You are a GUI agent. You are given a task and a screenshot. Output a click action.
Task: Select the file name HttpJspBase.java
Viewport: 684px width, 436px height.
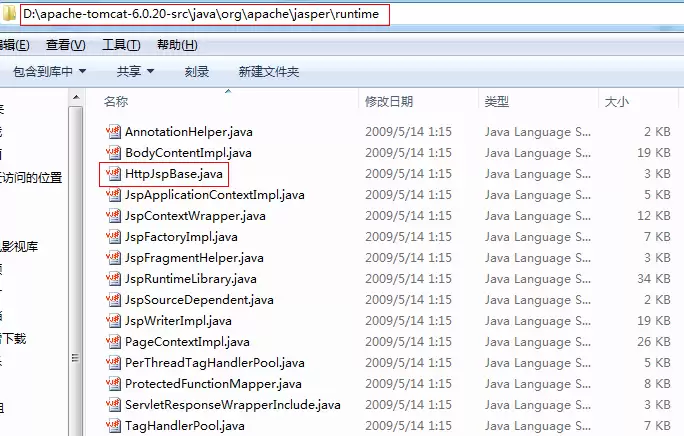[x=174, y=174]
